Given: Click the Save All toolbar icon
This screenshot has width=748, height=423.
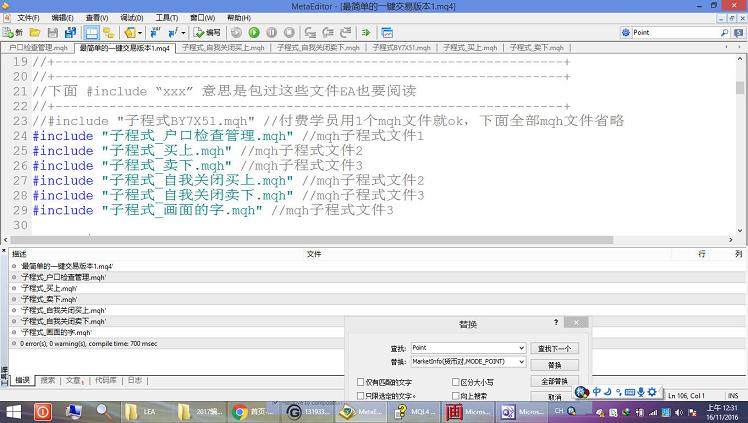Looking at the screenshot, I should coord(71,32).
